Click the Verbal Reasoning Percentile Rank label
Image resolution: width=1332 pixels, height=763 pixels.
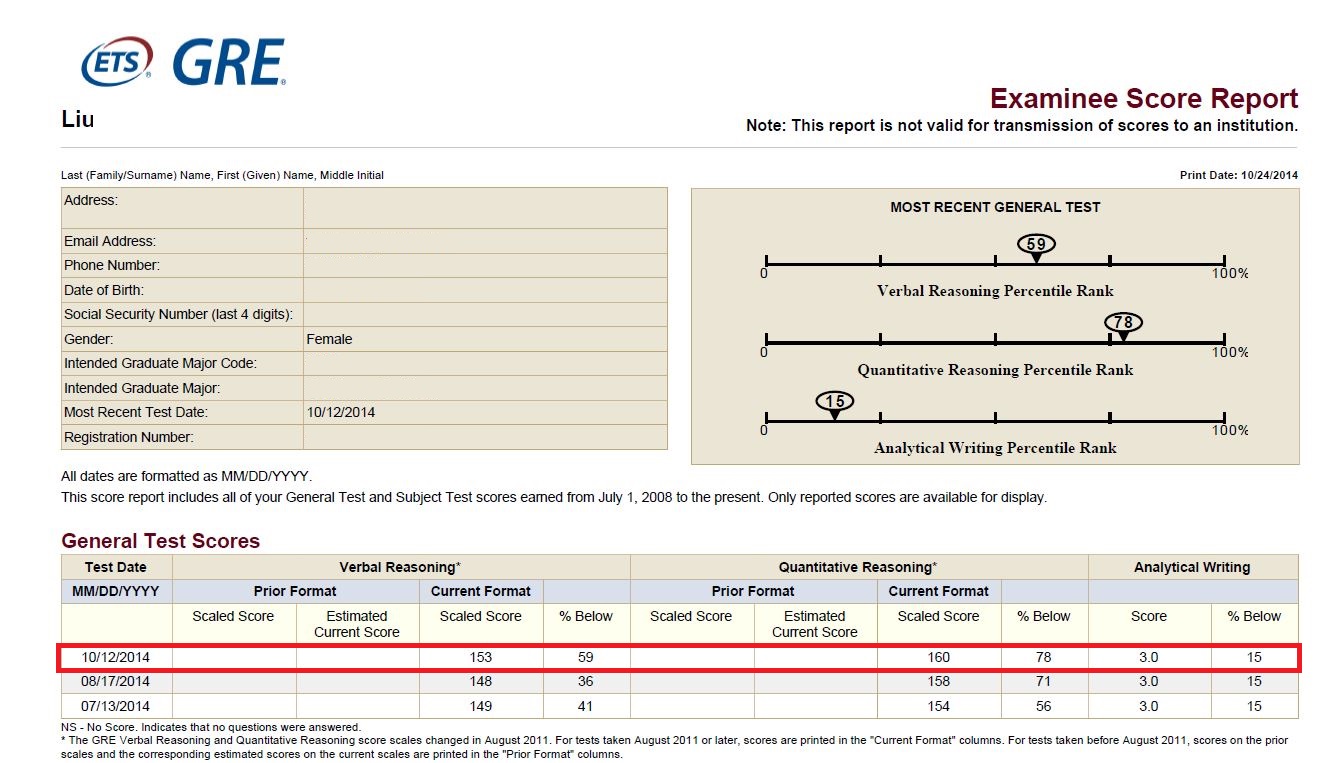pyautogui.click(x=995, y=291)
